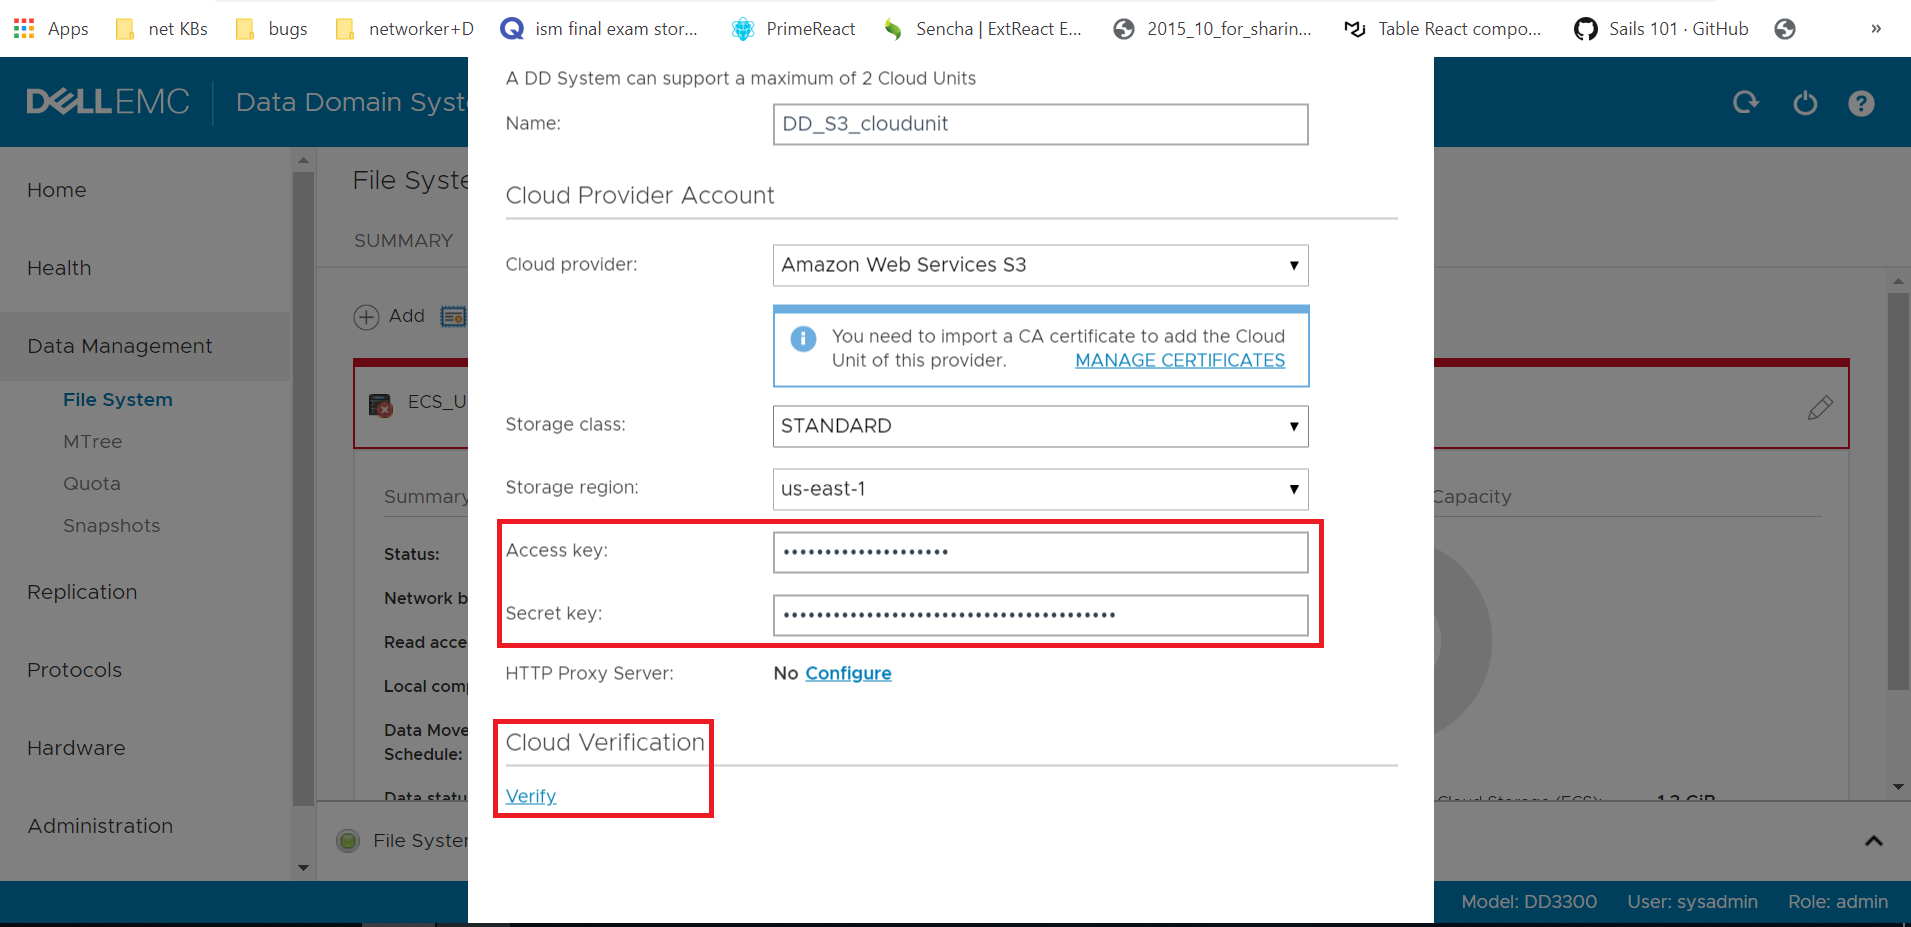Click the Add button label

(x=407, y=316)
